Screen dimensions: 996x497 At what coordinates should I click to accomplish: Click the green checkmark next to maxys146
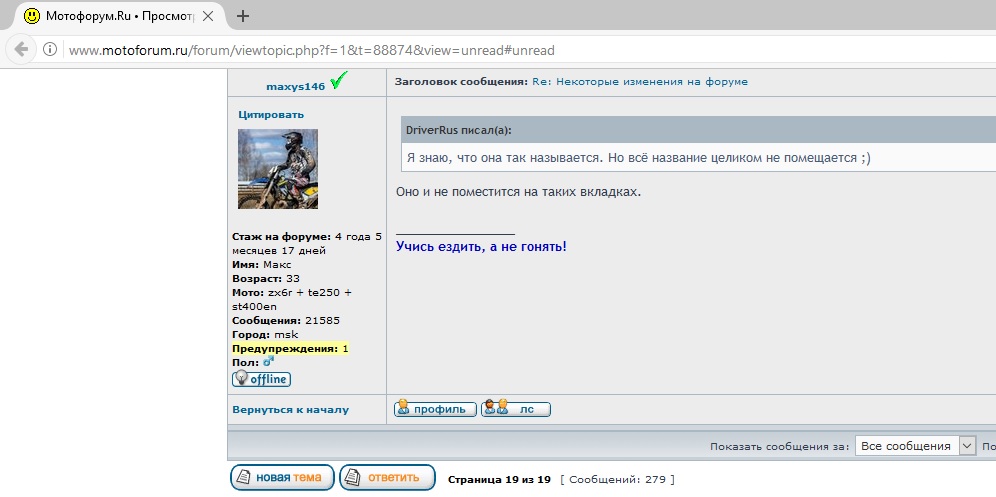click(338, 83)
